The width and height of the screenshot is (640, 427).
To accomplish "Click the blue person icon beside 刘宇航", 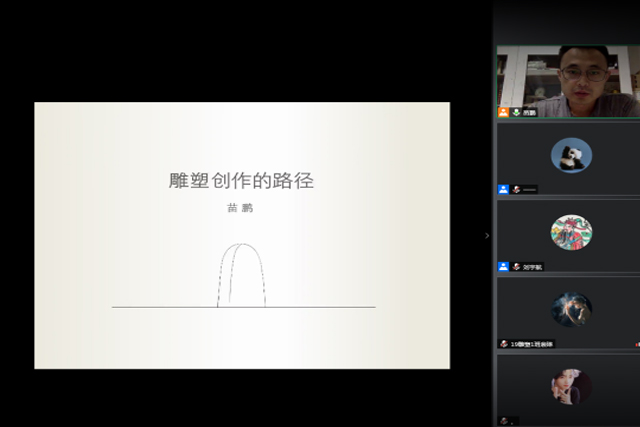I will pos(504,267).
